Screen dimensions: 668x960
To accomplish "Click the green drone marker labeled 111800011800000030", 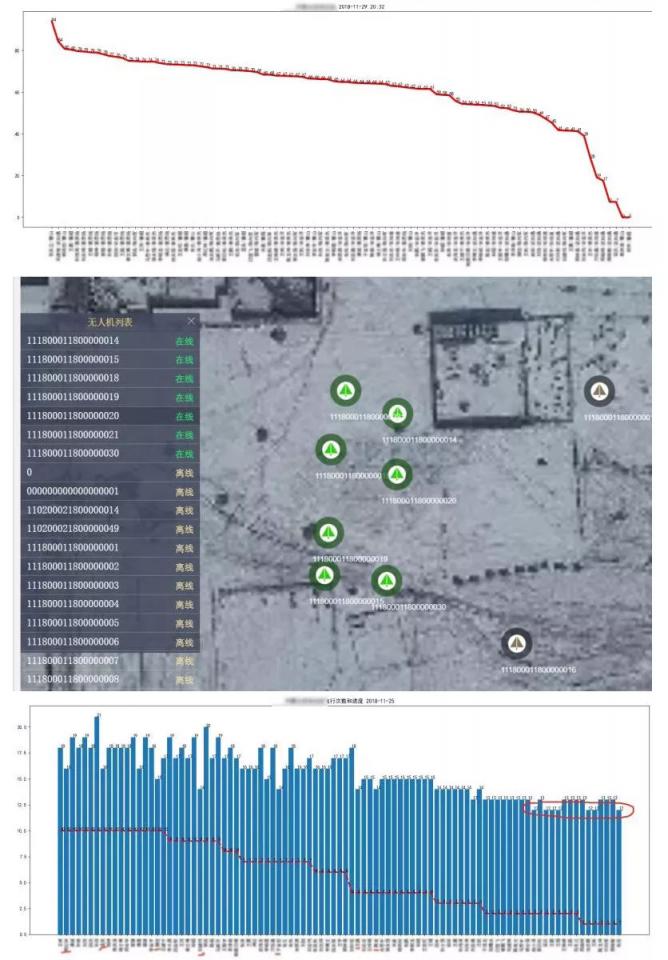I will pyautogui.click(x=387, y=580).
